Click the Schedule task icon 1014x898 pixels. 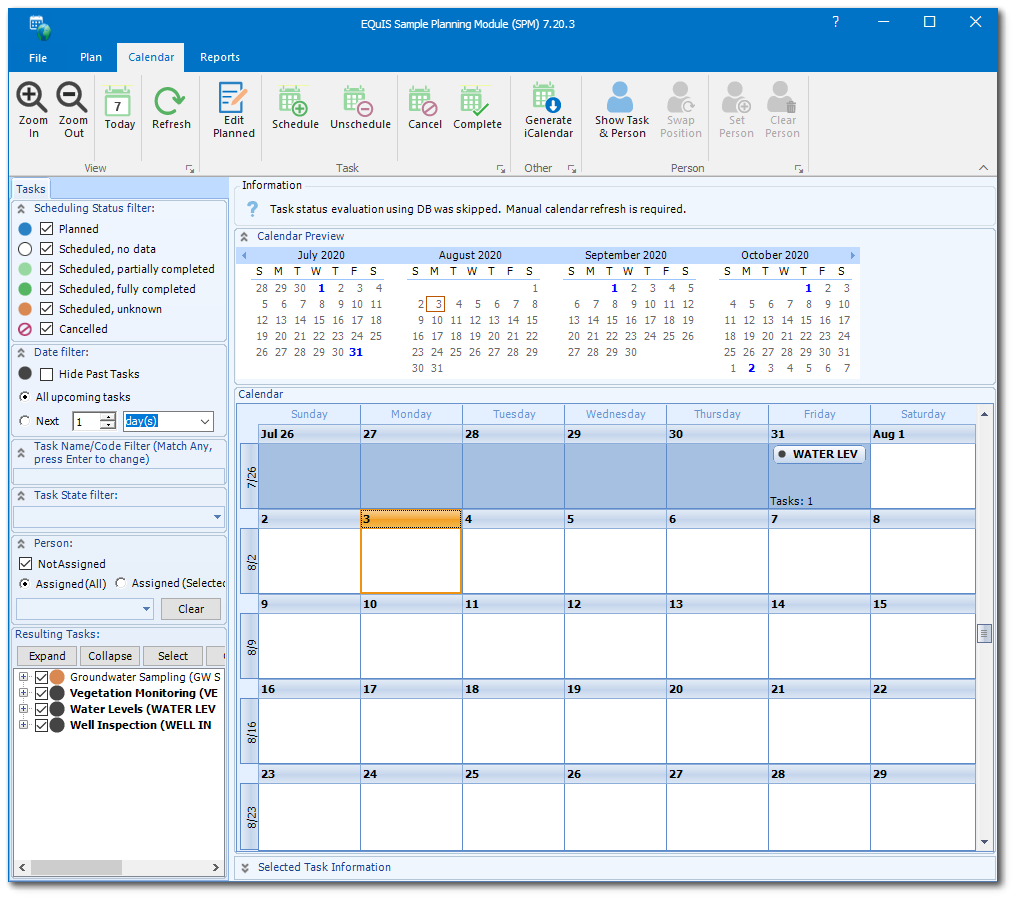295,107
